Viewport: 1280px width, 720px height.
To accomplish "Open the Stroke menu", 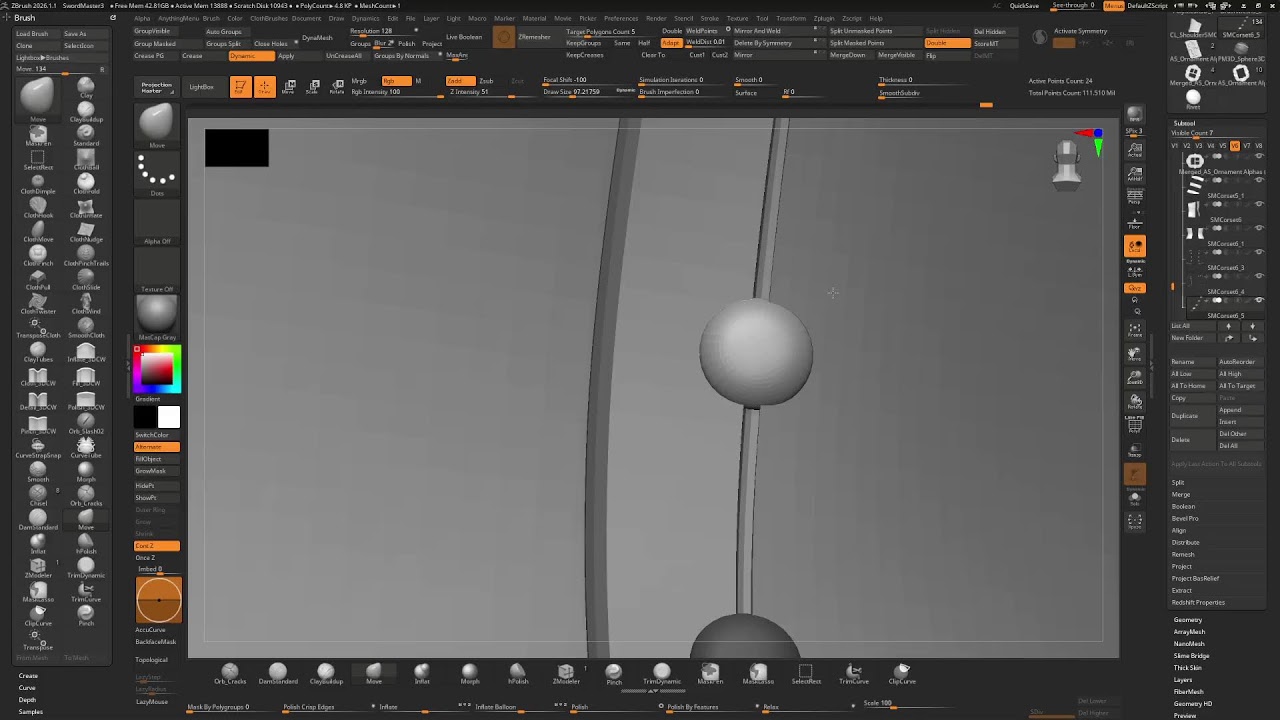I will tap(709, 18).
